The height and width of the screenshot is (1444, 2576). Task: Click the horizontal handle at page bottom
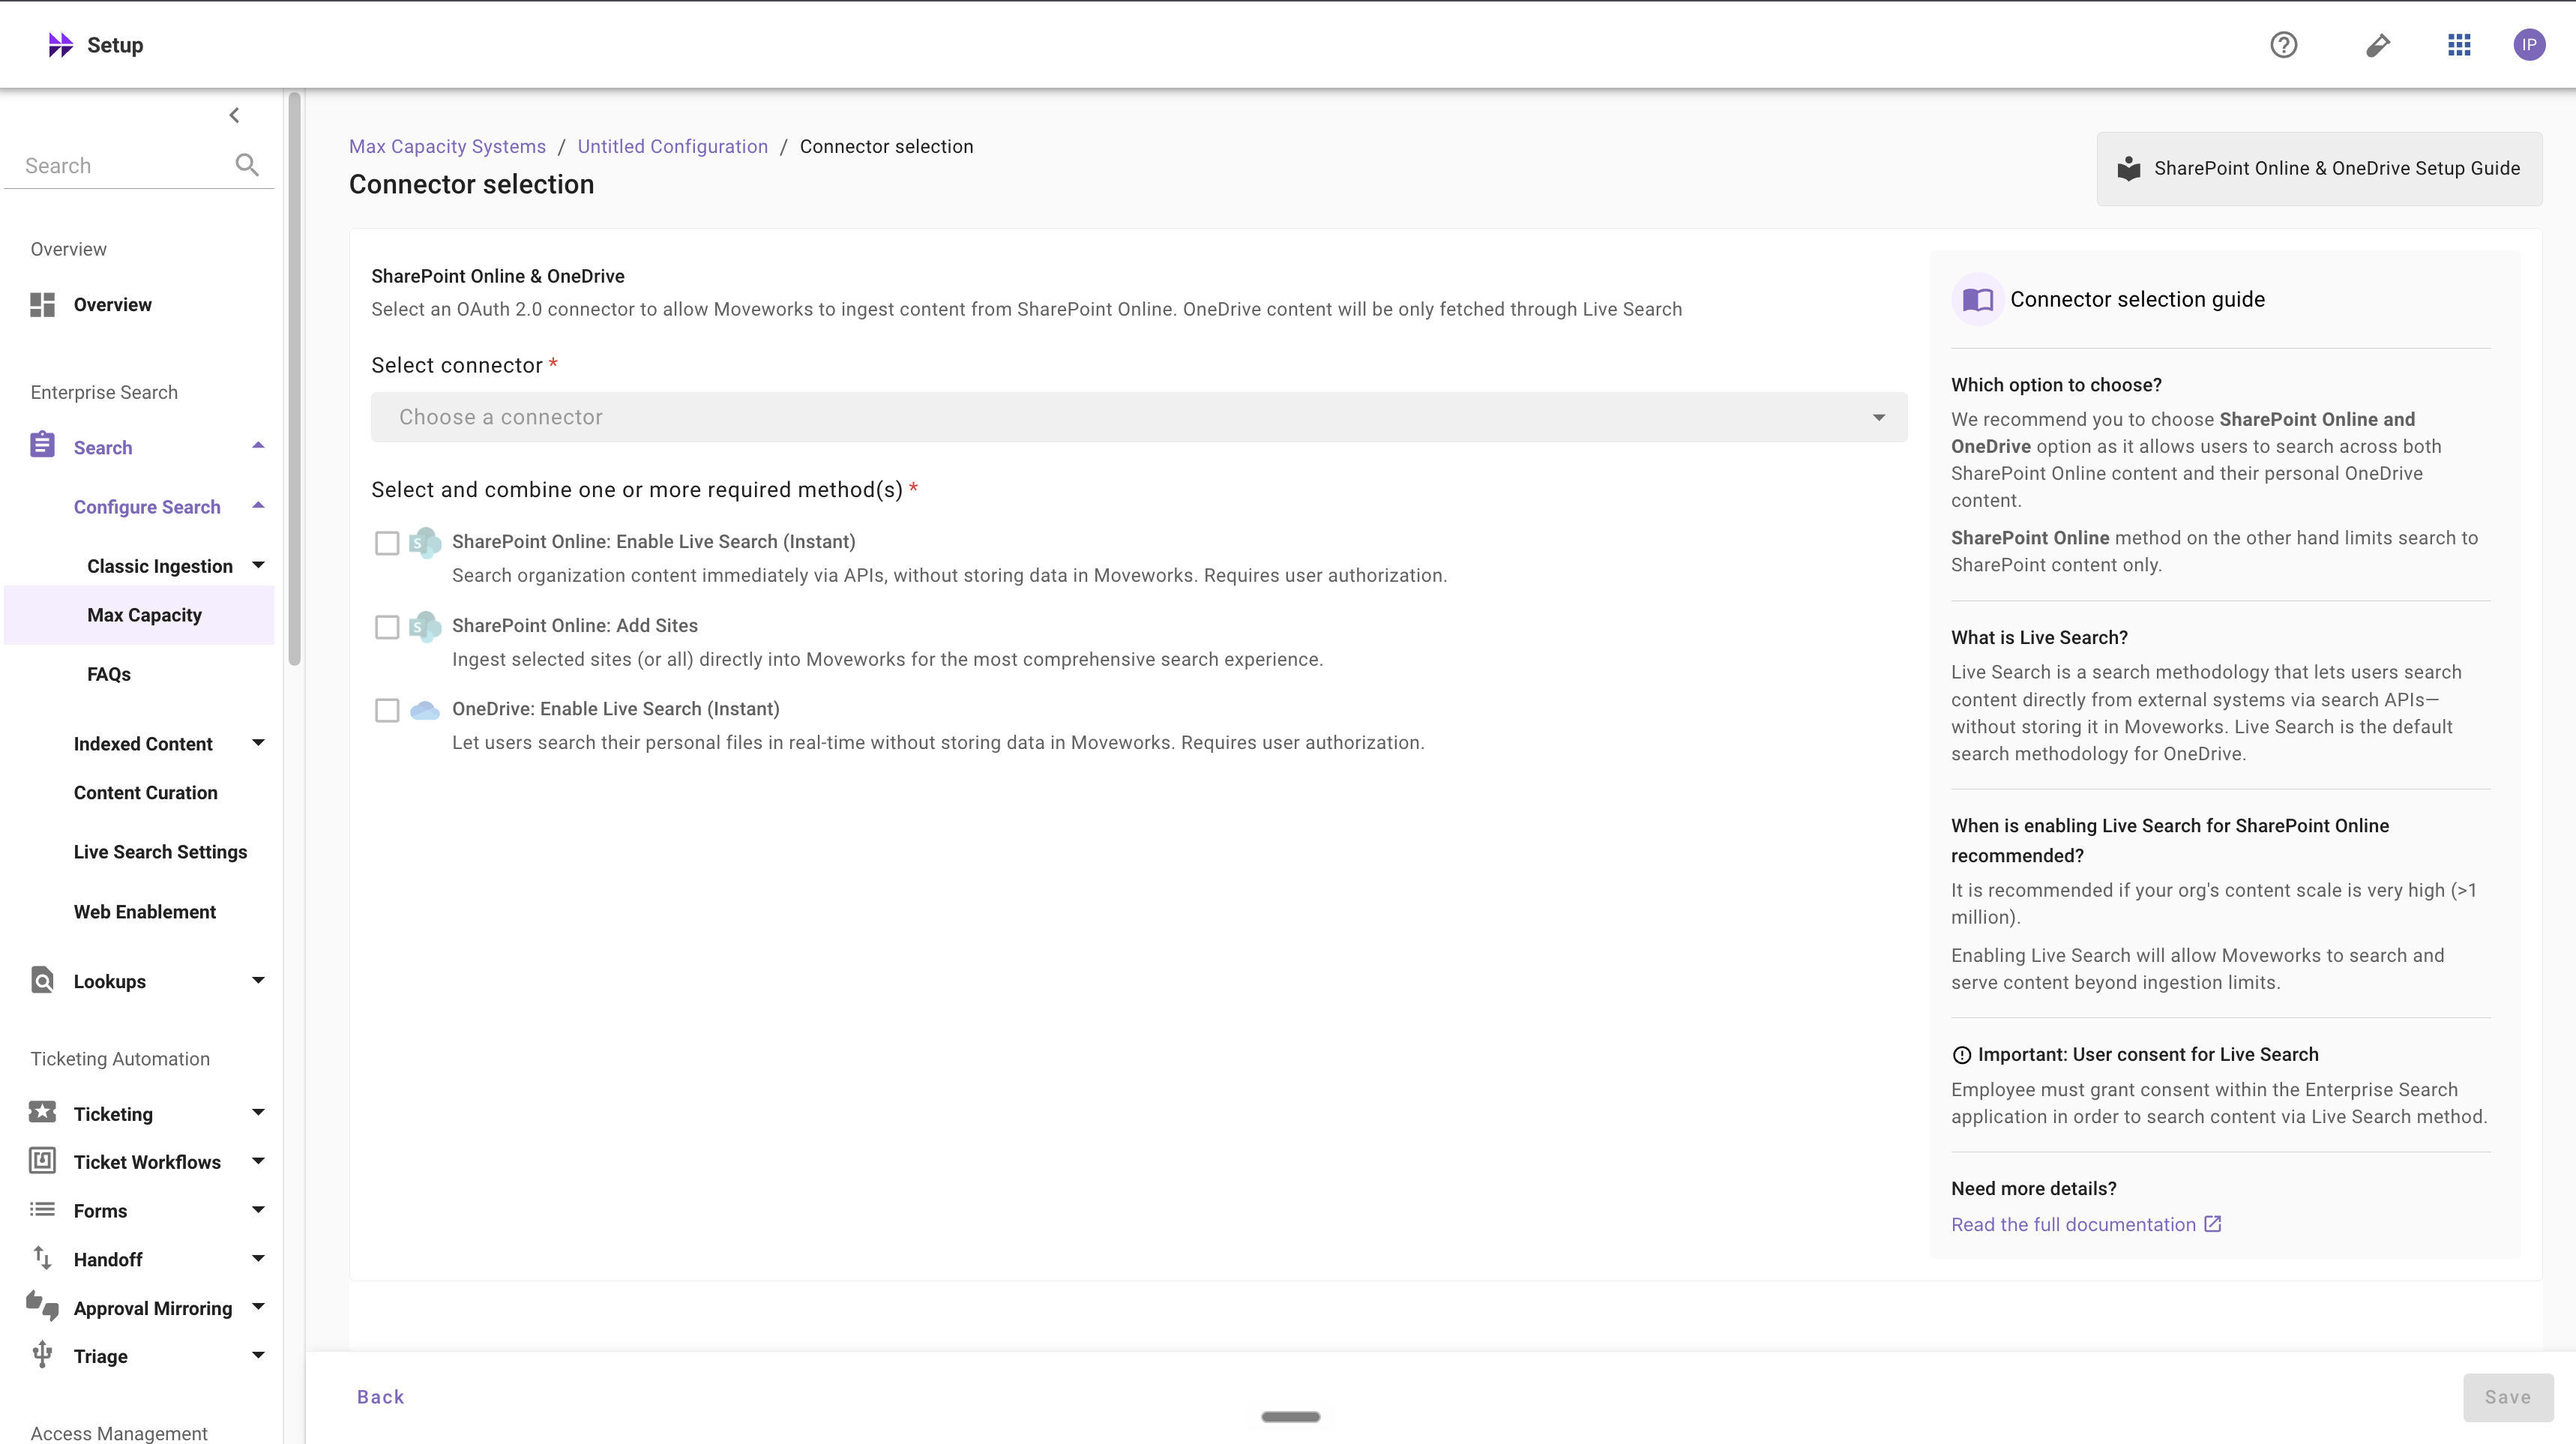(x=1291, y=1416)
